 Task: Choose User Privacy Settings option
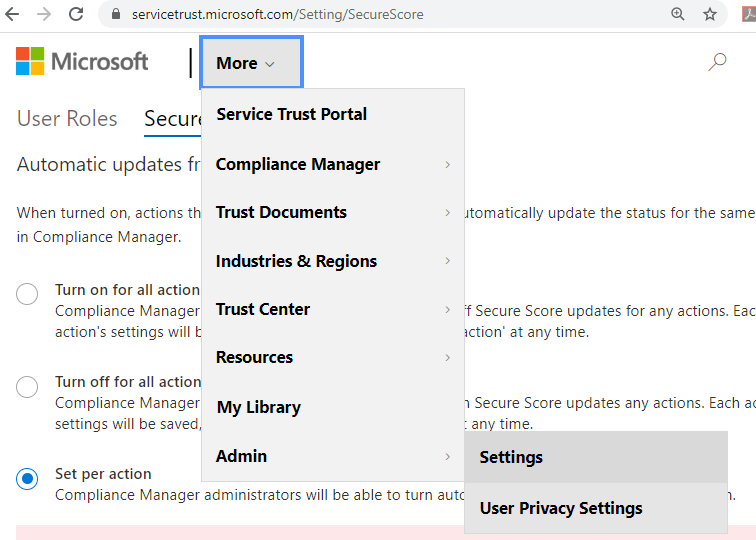(x=561, y=508)
